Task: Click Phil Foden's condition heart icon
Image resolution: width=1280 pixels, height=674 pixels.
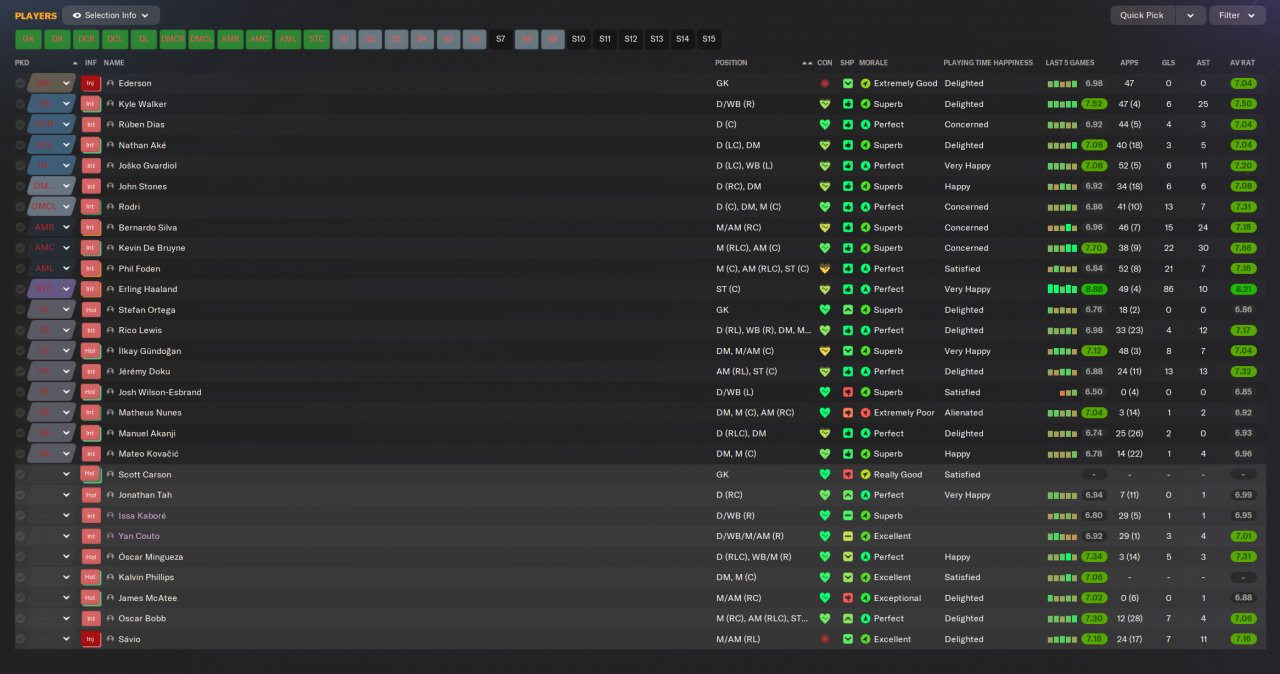Action: [x=825, y=269]
